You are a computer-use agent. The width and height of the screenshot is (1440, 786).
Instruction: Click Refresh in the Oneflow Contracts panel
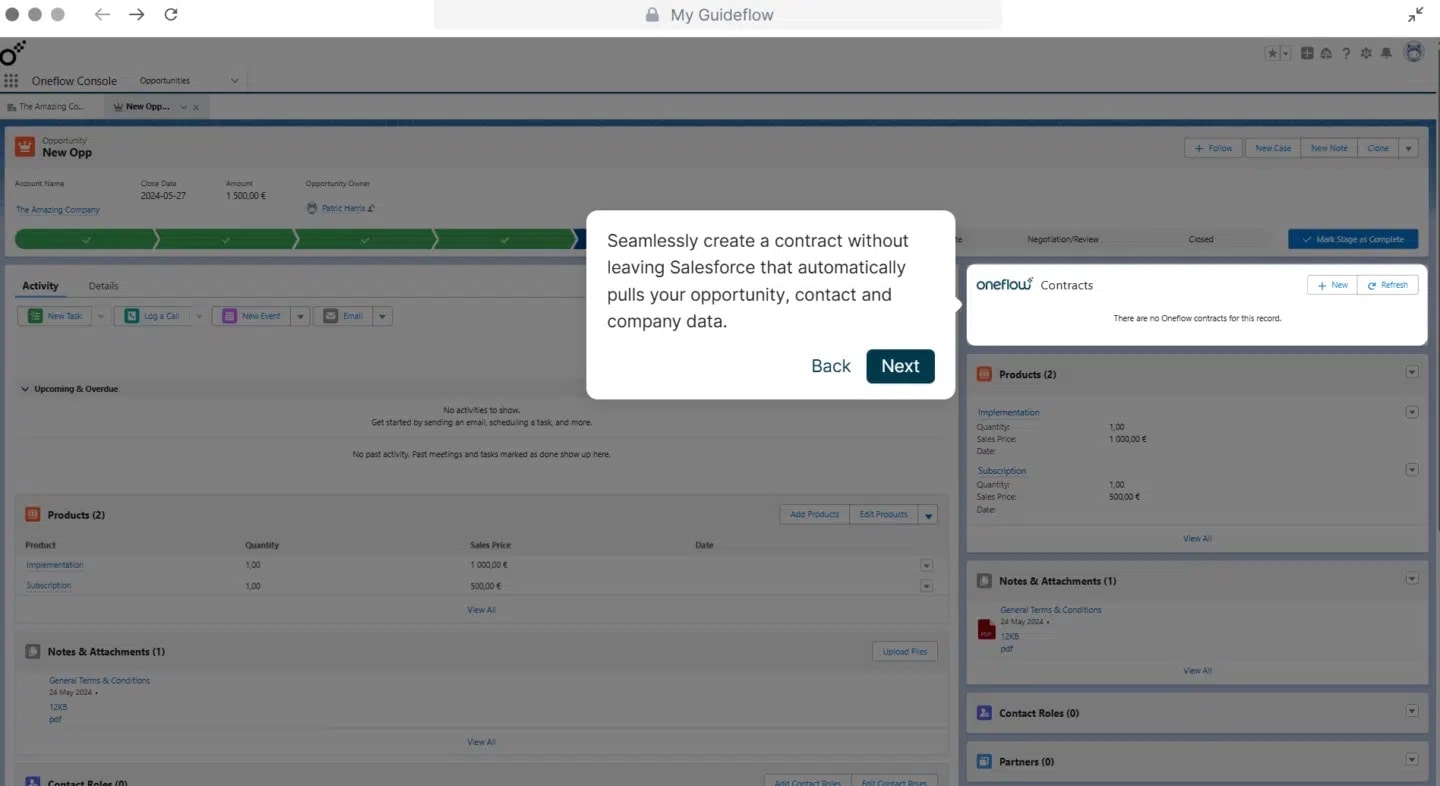pyautogui.click(x=1387, y=284)
